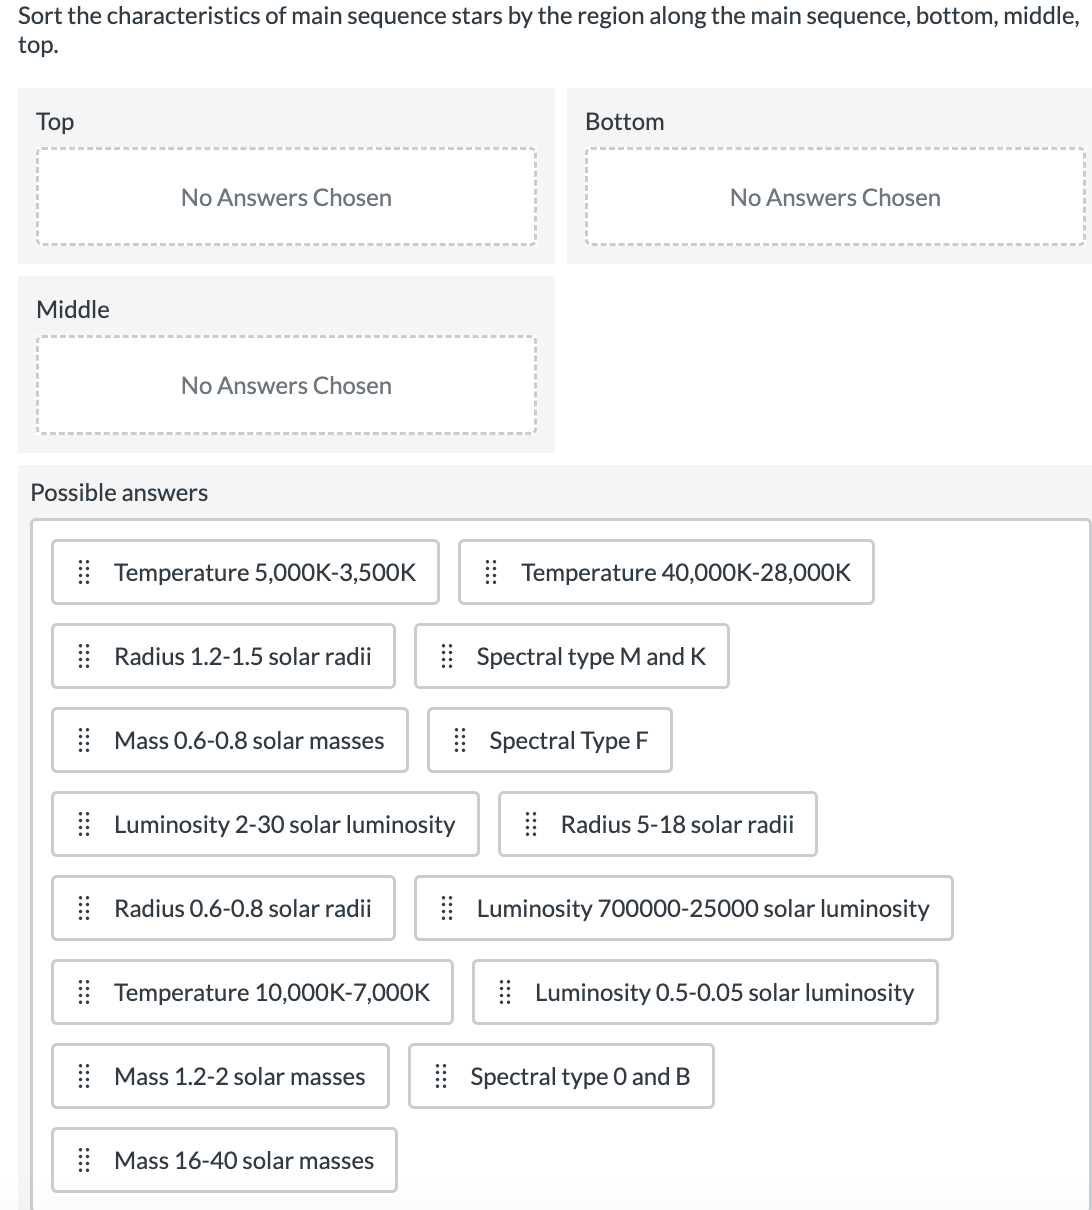Select answer text Mass 1.2-2 solar masses
The height and width of the screenshot is (1210, 1092).
(x=240, y=1076)
